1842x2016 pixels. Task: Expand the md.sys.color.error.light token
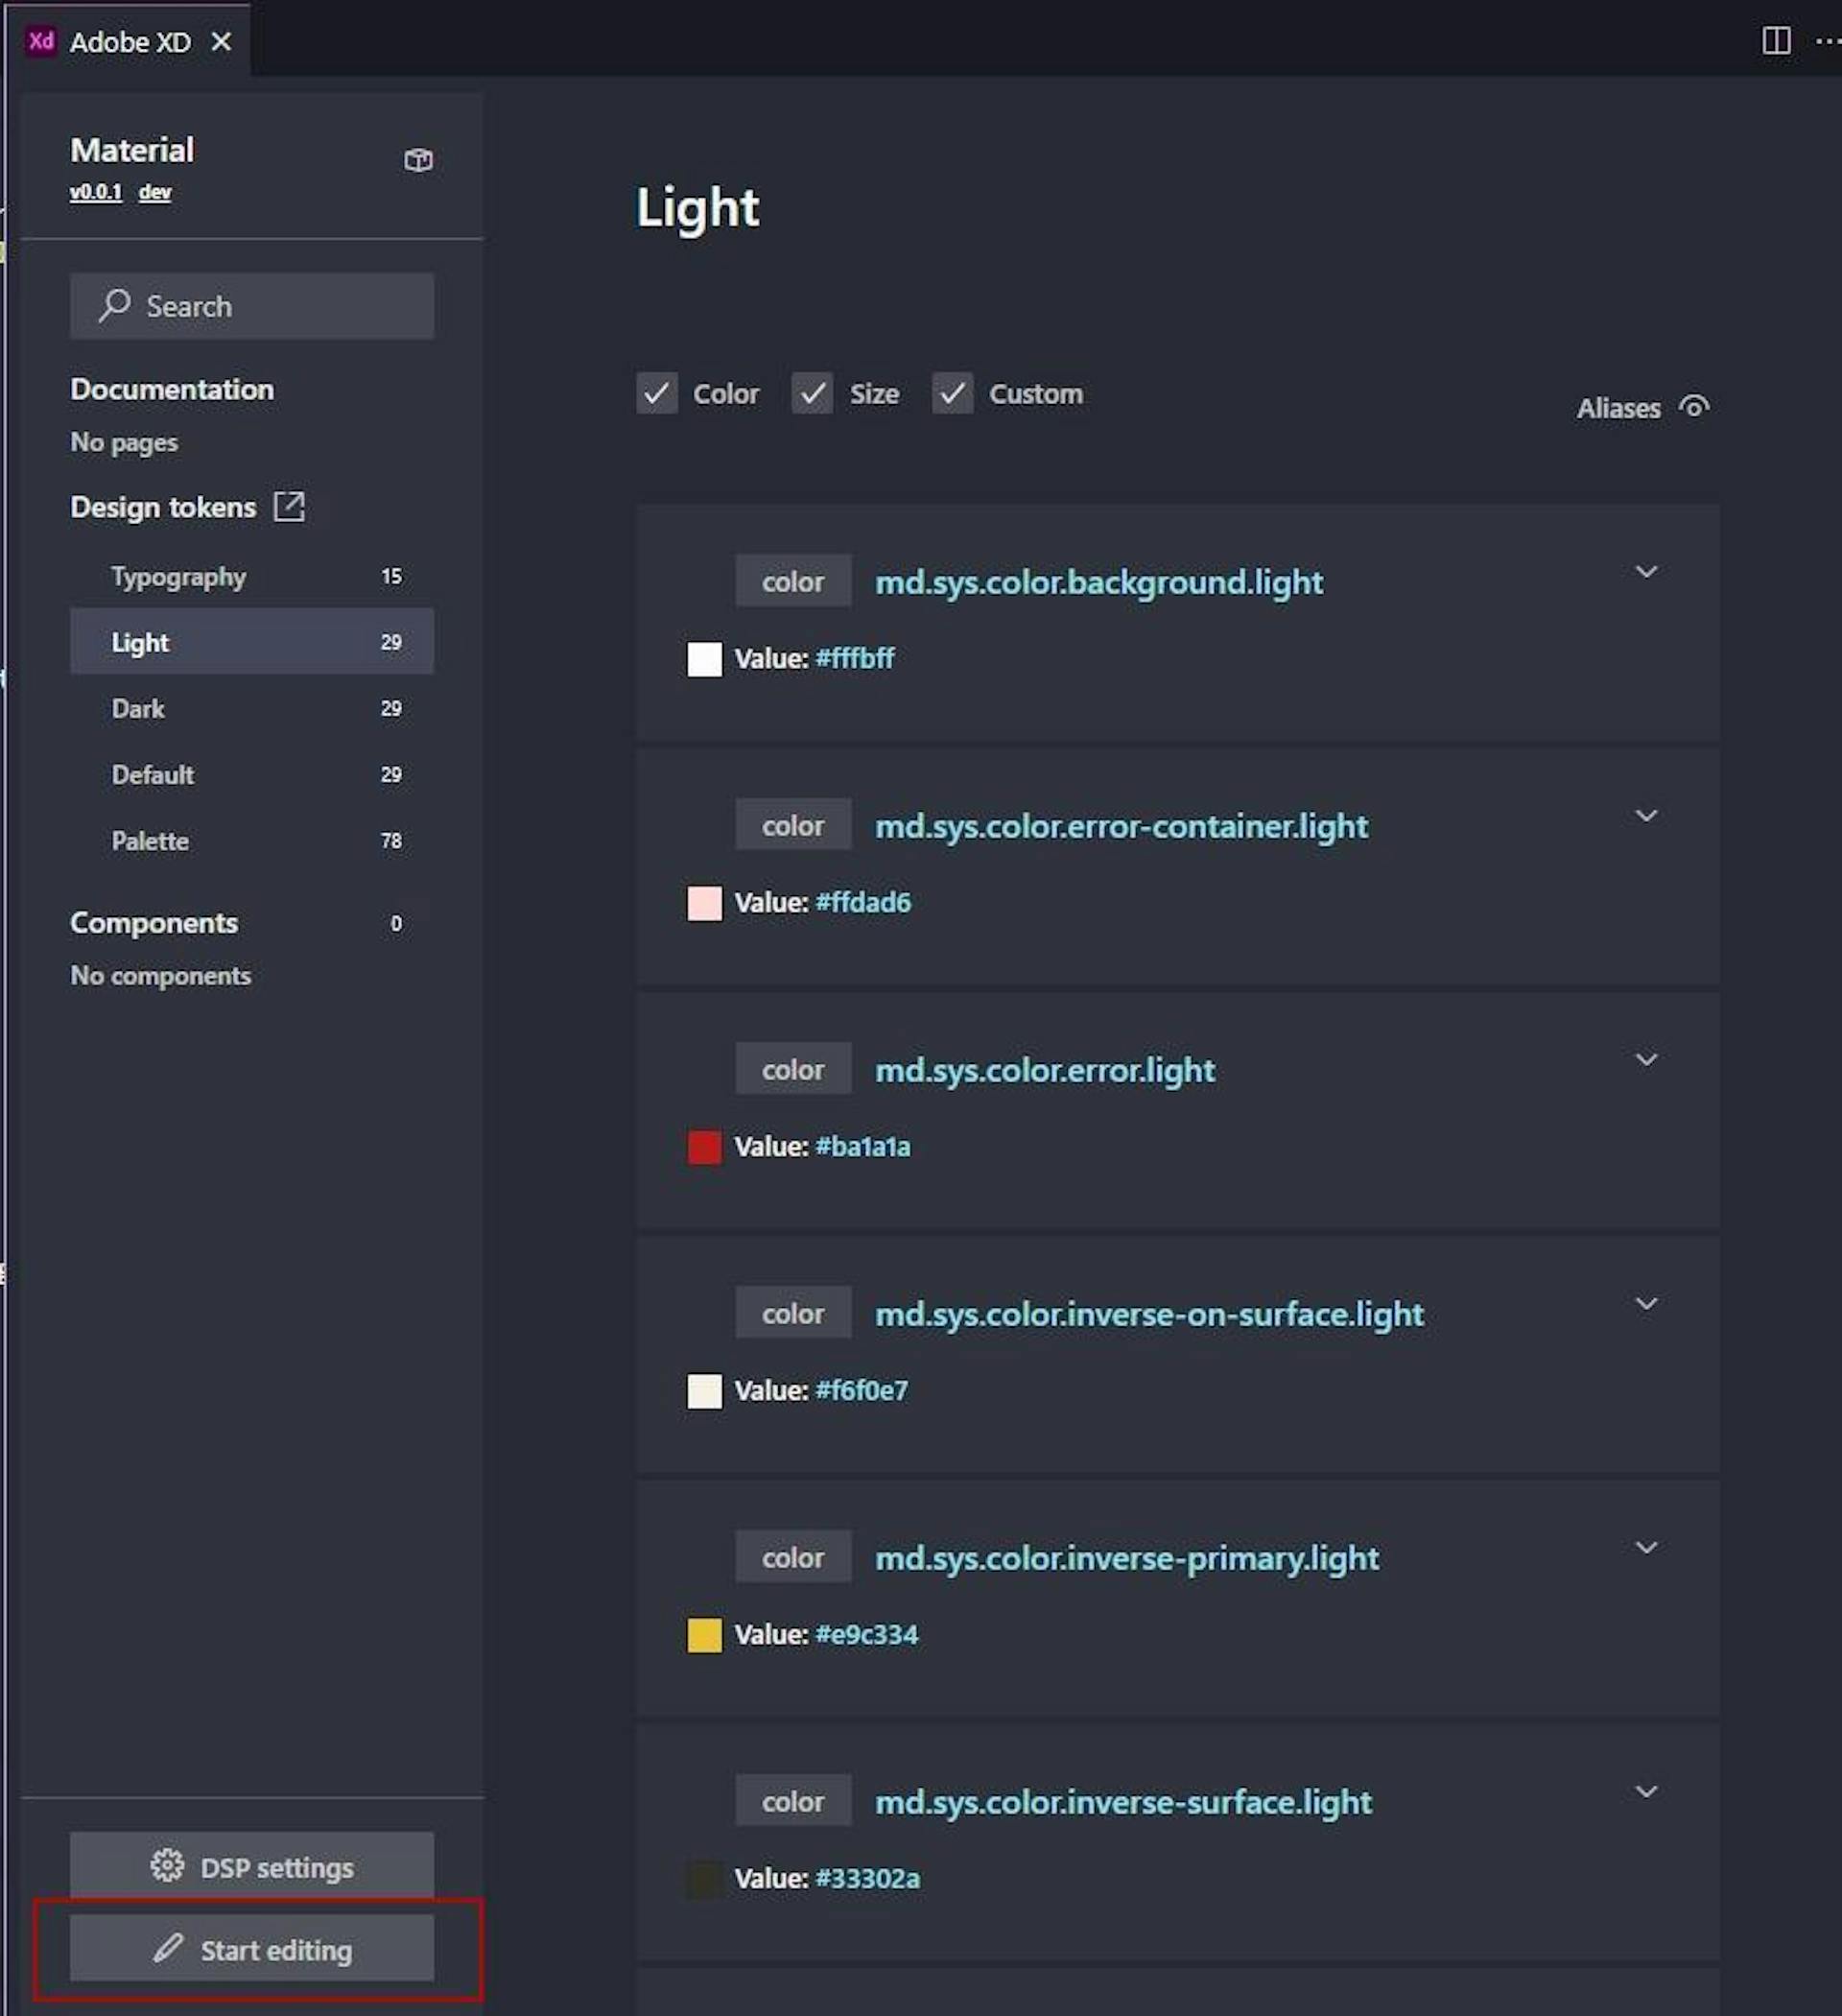[1643, 1060]
